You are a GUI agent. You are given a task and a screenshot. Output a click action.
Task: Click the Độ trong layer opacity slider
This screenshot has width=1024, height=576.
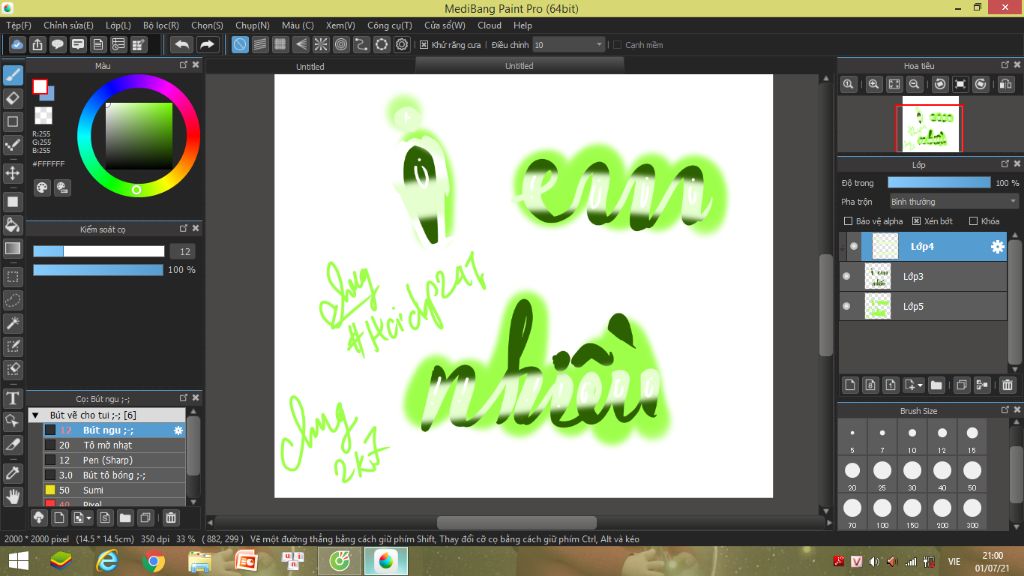click(x=939, y=183)
